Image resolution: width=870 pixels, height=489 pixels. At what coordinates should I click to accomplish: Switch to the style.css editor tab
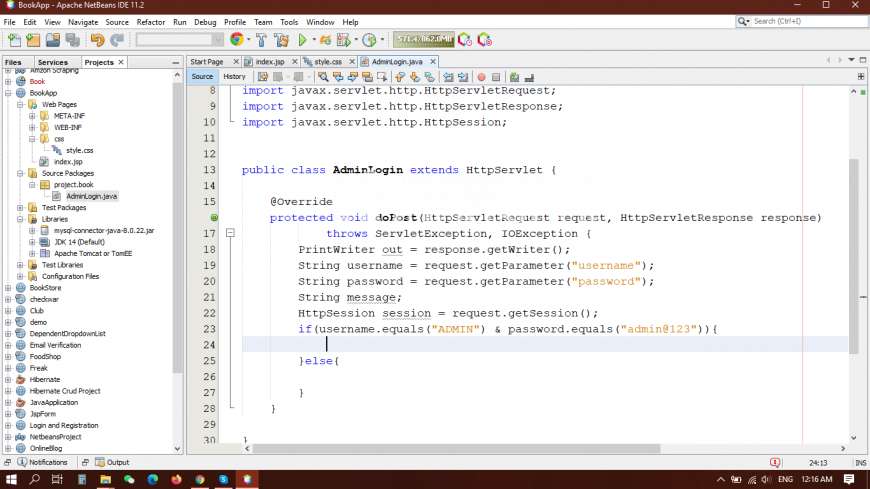pos(328,62)
